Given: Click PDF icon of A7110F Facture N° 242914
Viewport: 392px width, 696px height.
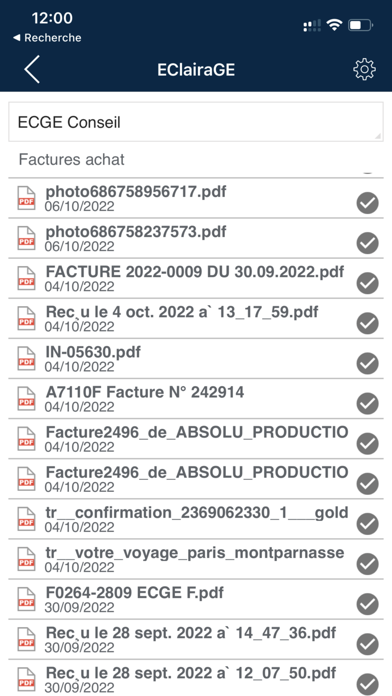Looking at the screenshot, I should pos(26,398).
